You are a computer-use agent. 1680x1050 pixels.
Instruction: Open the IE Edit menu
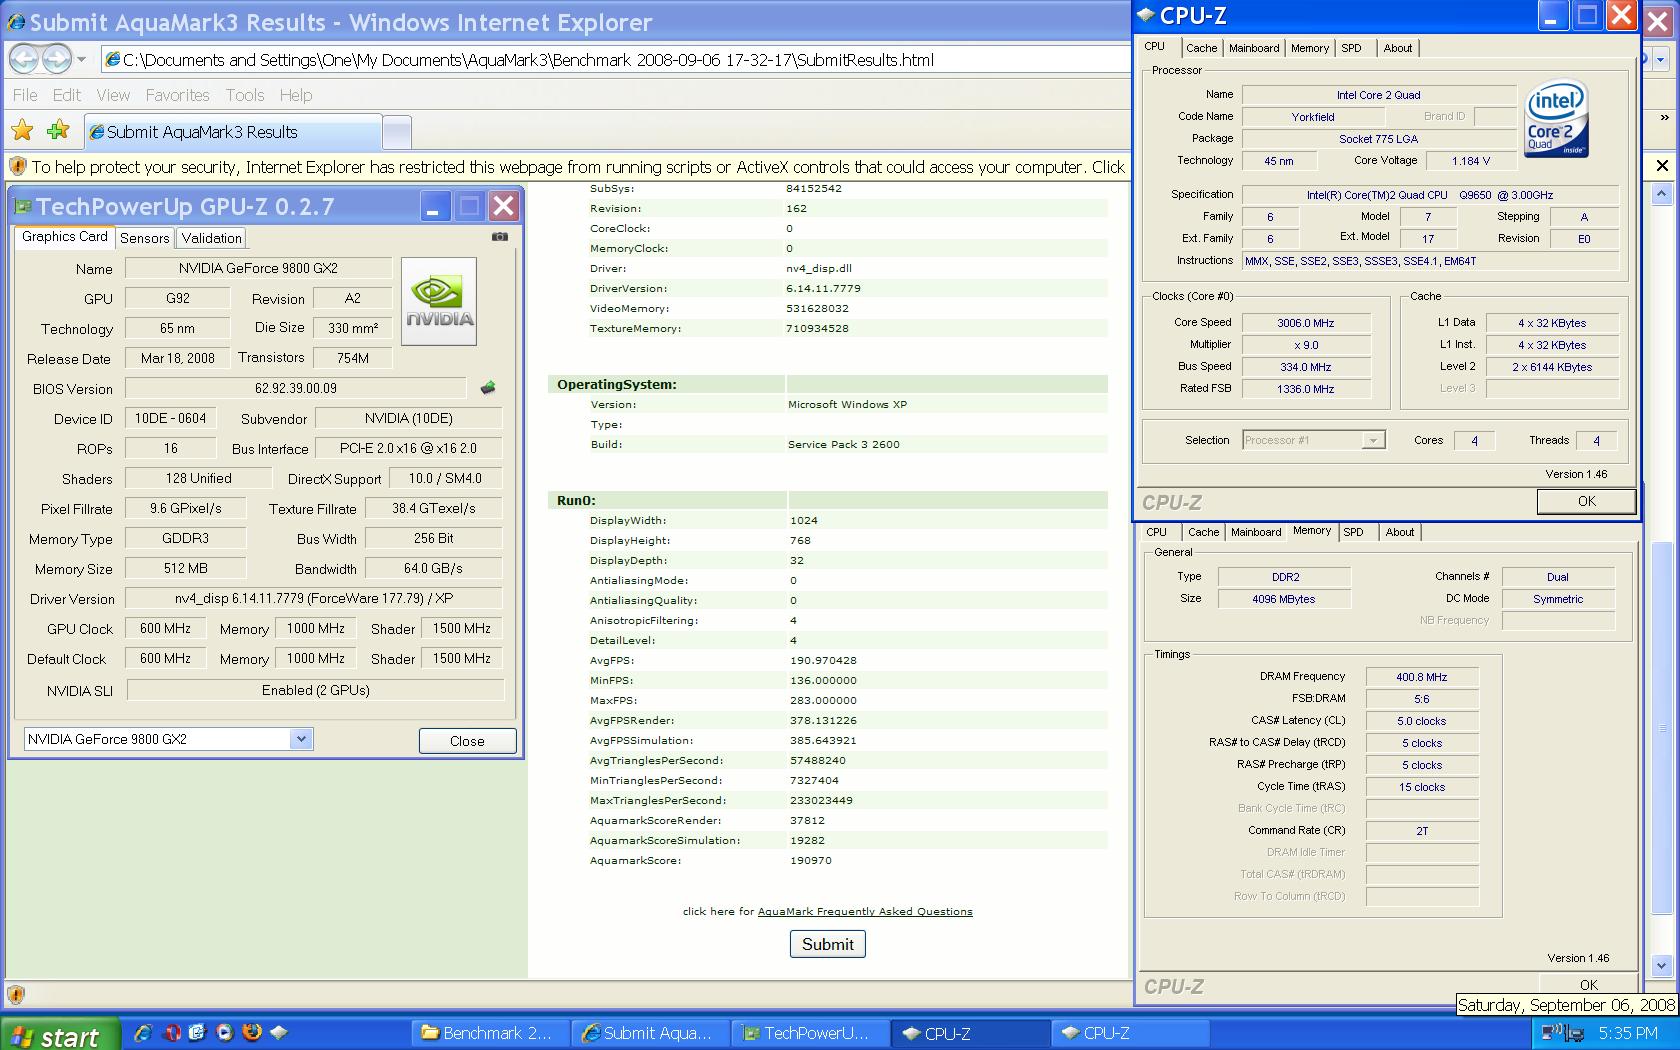(x=67, y=95)
